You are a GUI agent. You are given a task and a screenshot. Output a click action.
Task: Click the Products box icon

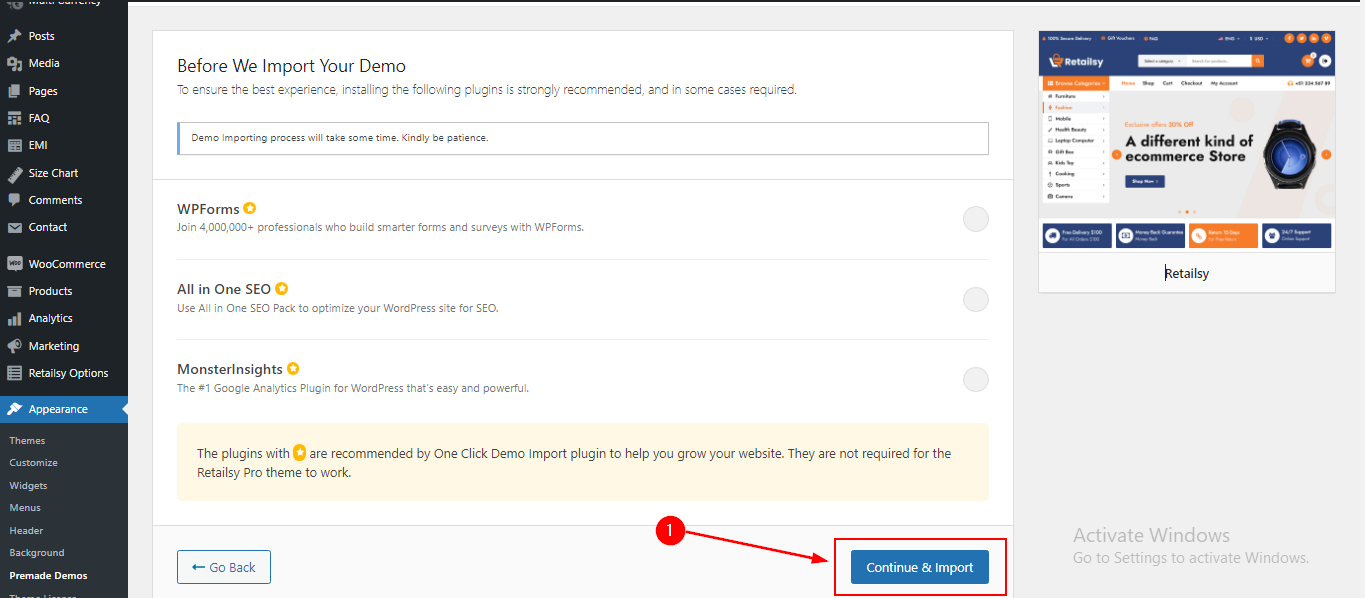click(x=14, y=291)
